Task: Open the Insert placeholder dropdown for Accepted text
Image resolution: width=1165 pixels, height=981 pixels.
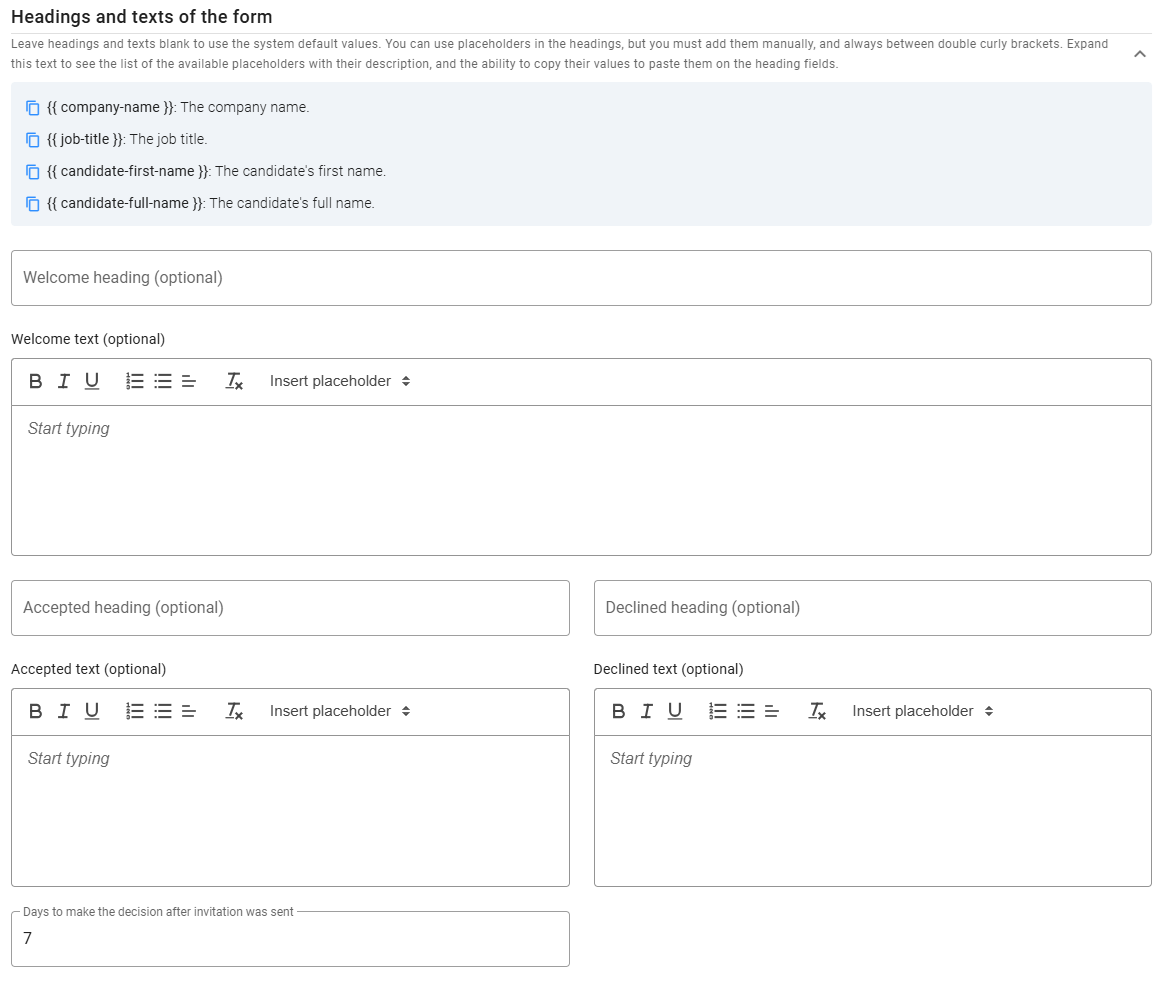Action: (337, 711)
